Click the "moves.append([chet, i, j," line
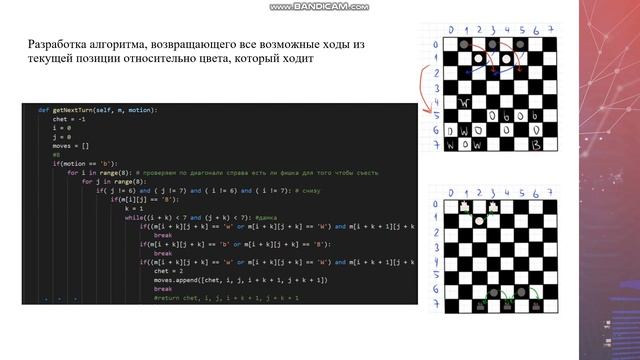Viewport: 640px width, 360px height. tap(241, 280)
